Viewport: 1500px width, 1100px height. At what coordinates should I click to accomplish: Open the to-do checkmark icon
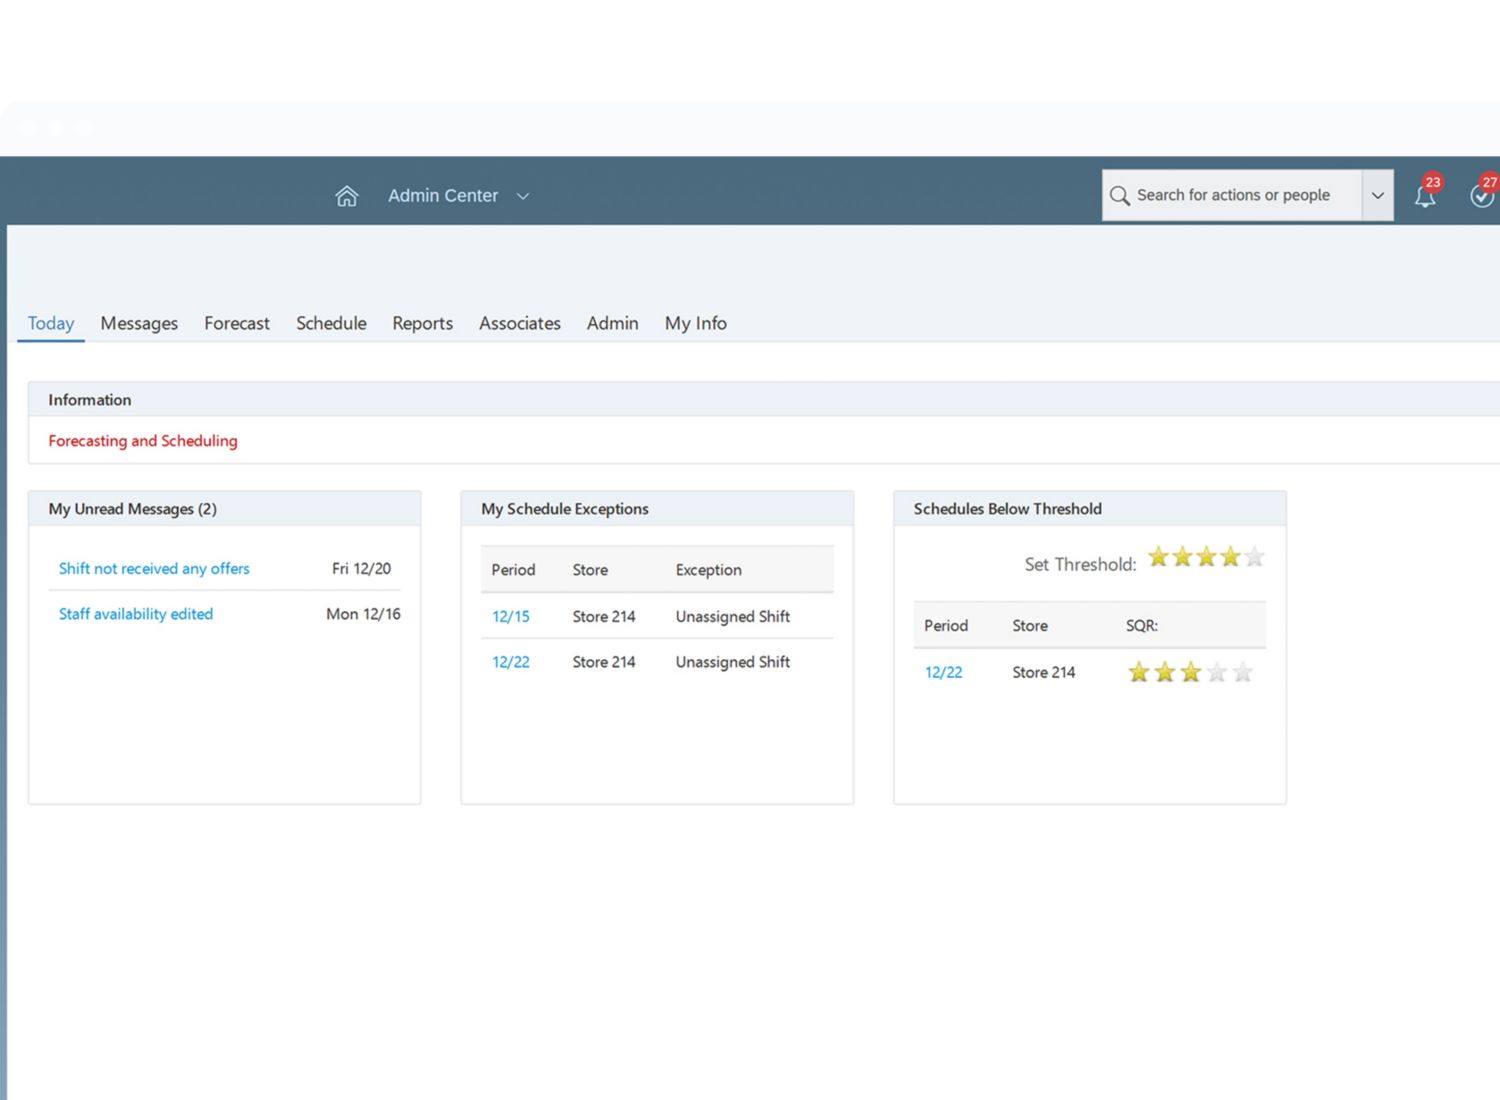[x=1481, y=196]
